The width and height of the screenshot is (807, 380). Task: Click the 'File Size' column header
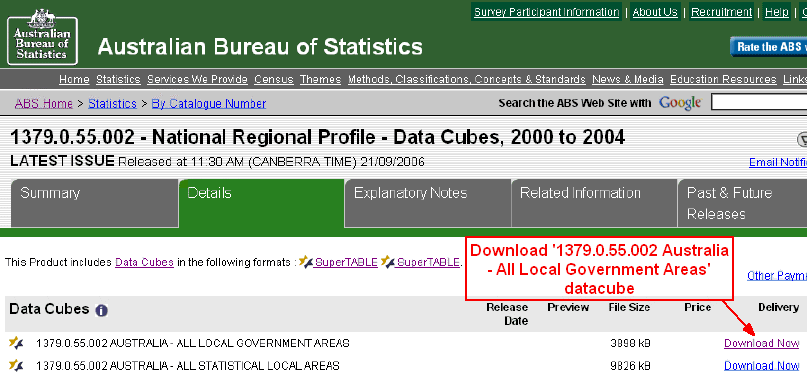pyautogui.click(x=628, y=307)
